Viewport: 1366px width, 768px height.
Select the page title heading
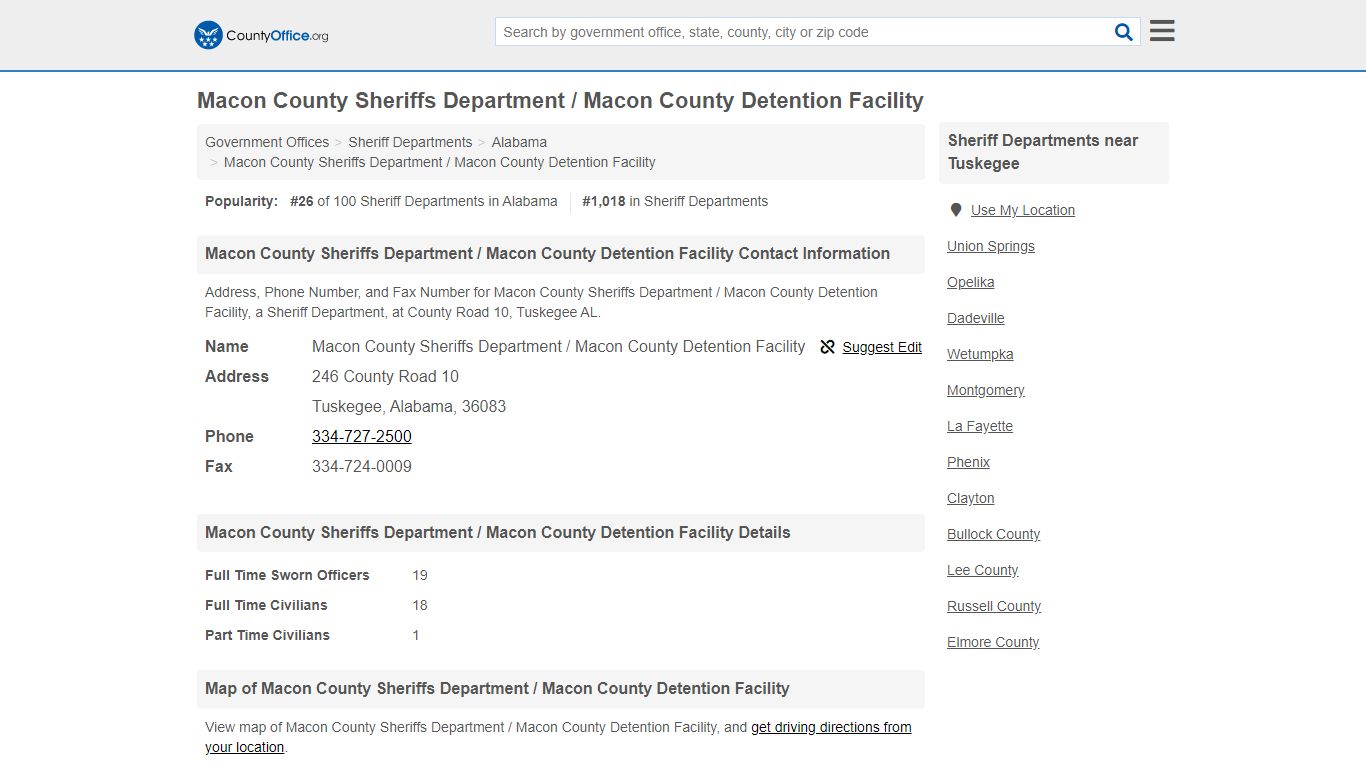560,100
